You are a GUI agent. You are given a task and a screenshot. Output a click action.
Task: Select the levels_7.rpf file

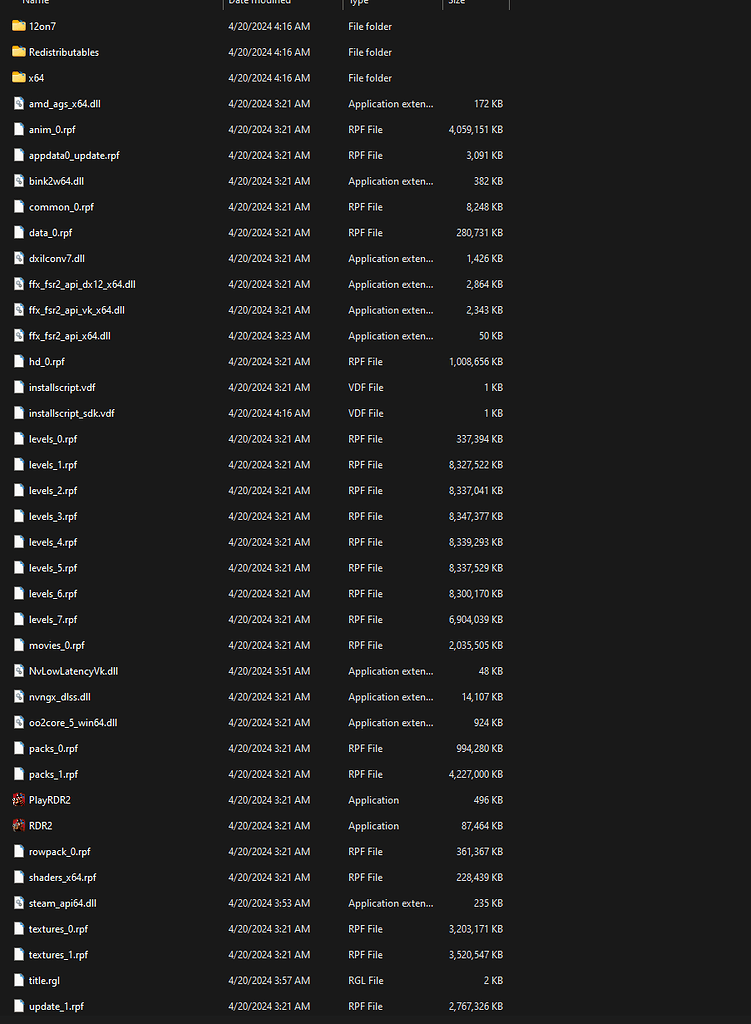click(53, 619)
